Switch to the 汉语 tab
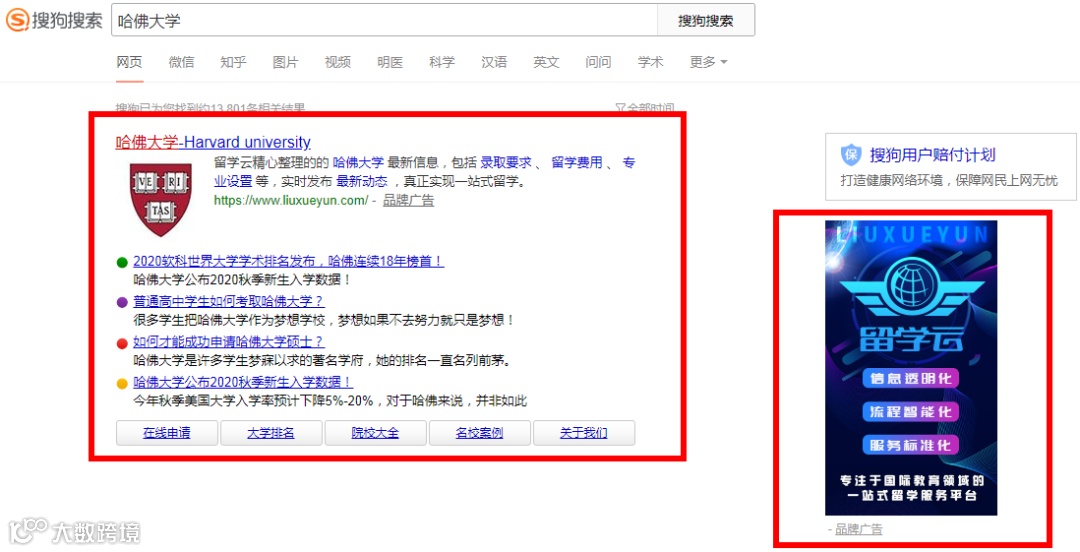The height and width of the screenshot is (552, 1080). pos(494,62)
